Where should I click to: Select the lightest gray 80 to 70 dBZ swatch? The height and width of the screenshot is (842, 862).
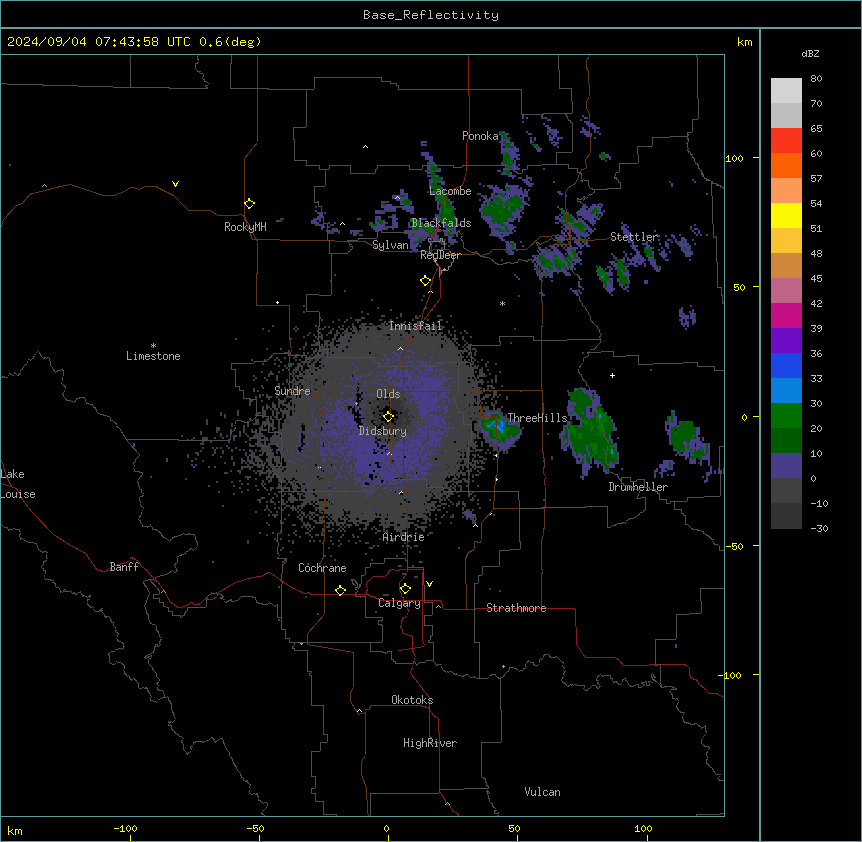[786, 91]
